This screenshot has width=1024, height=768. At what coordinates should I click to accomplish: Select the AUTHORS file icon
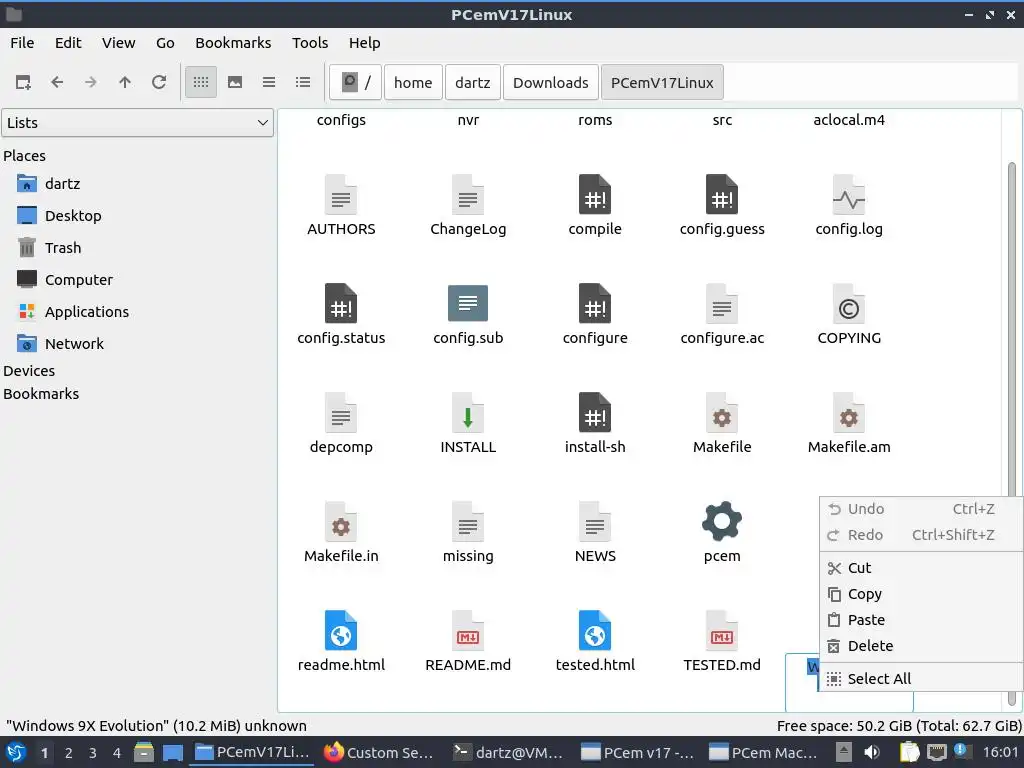341,195
